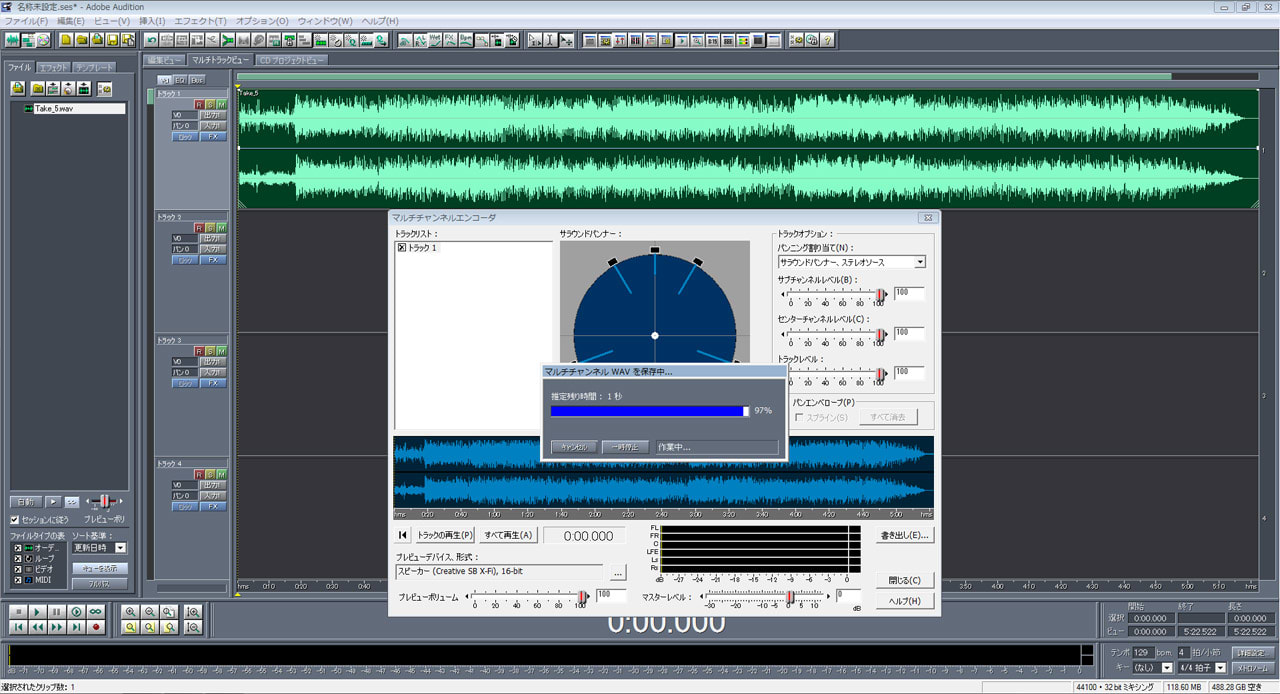This screenshot has width=1280, height=694.
Task: Click the 閉じる(C) button
Action: pos(905,580)
